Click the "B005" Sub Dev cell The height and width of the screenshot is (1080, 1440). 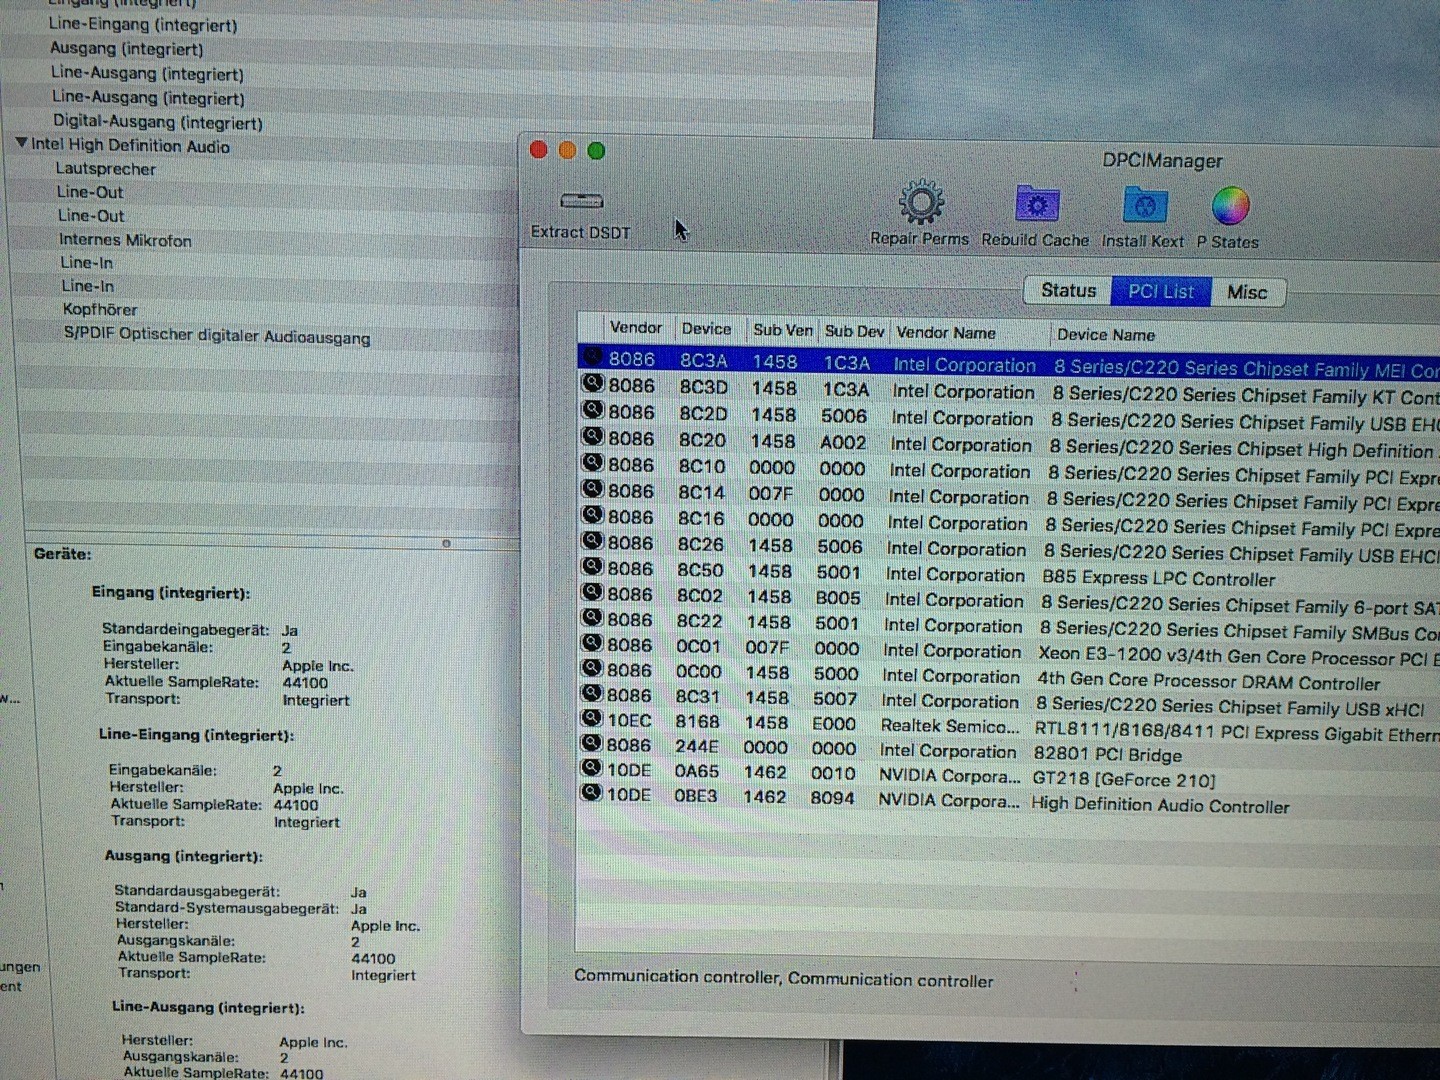pyautogui.click(x=838, y=597)
